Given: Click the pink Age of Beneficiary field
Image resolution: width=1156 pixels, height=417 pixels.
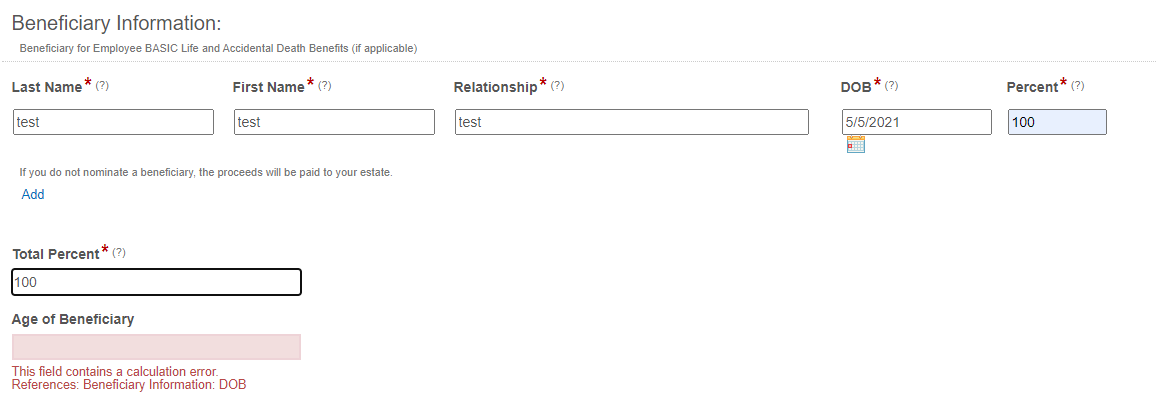Looking at the screenshot, I should click(156, 347).
